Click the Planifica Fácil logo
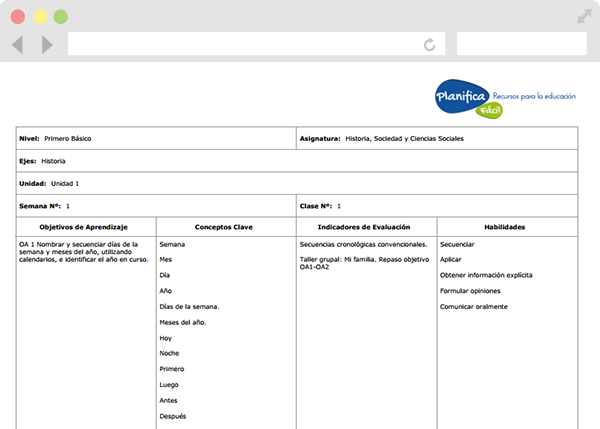 click(468, 99)
